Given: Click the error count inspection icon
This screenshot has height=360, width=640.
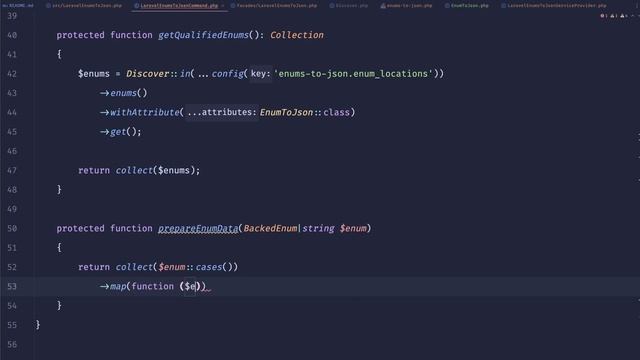Looking at the screenshot, I should [602, 16].
